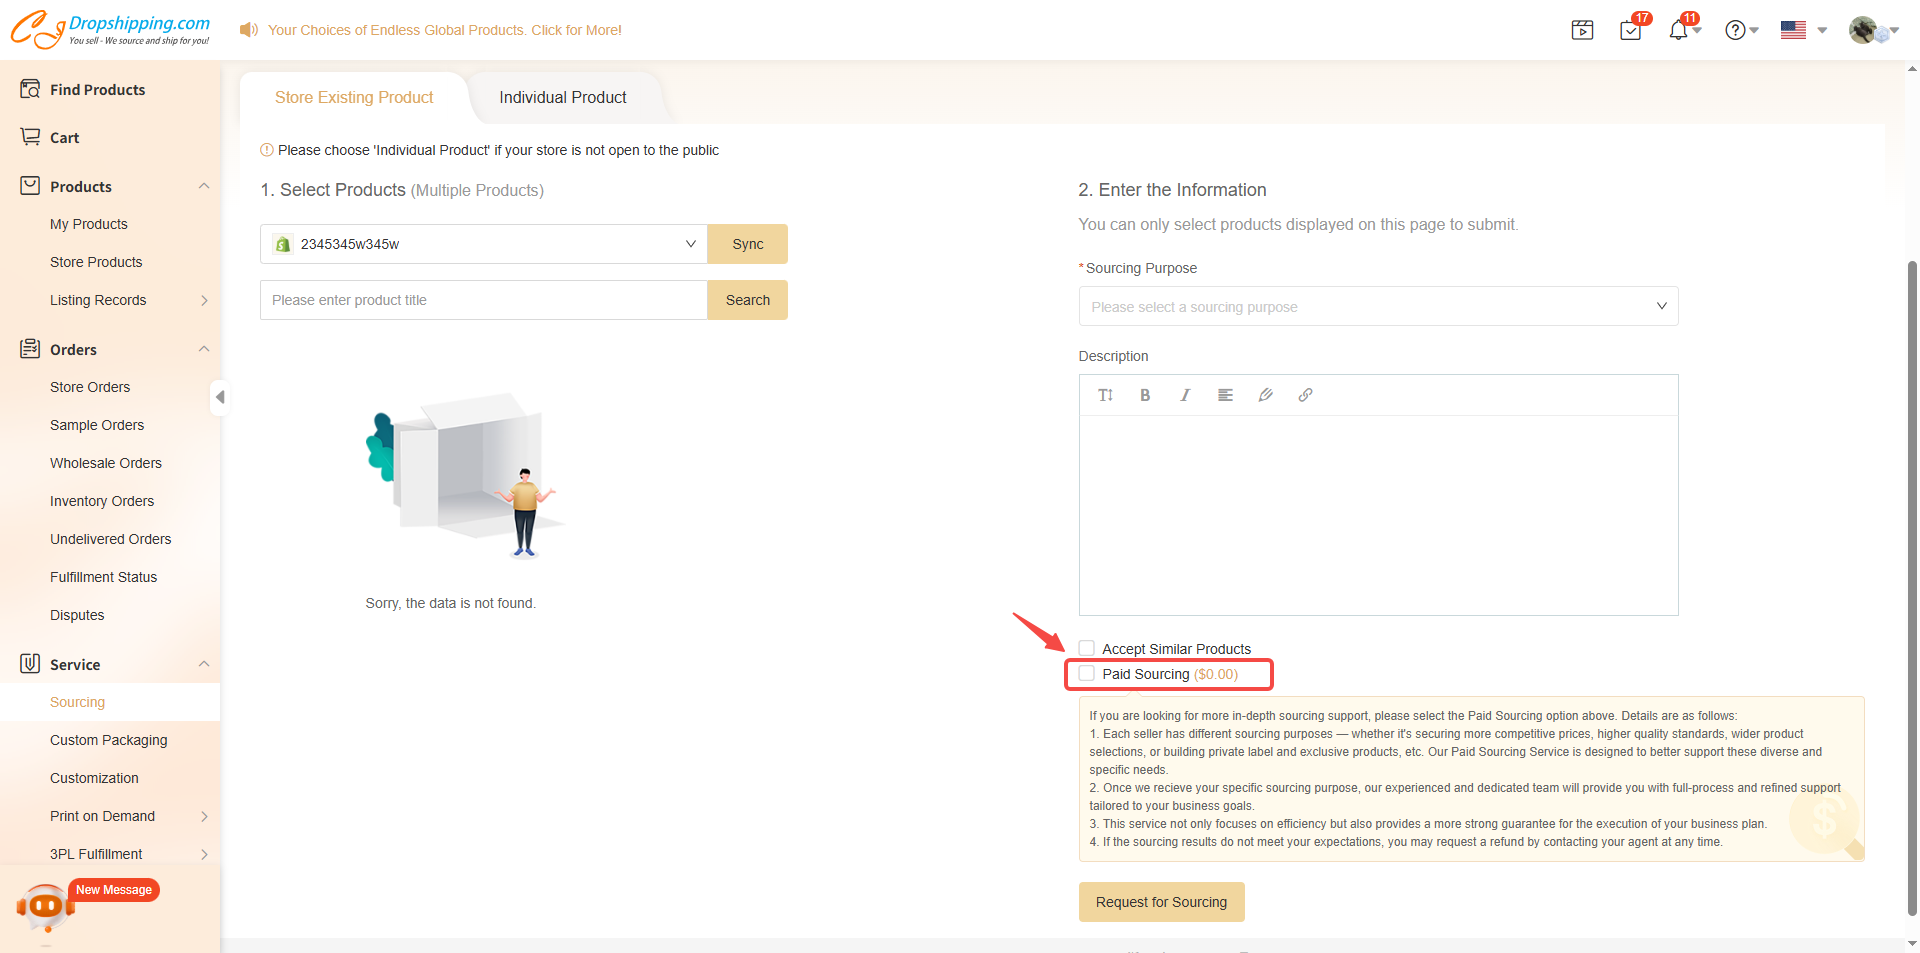Click the Service section shield icon
1920x953 pixels.
30,664
